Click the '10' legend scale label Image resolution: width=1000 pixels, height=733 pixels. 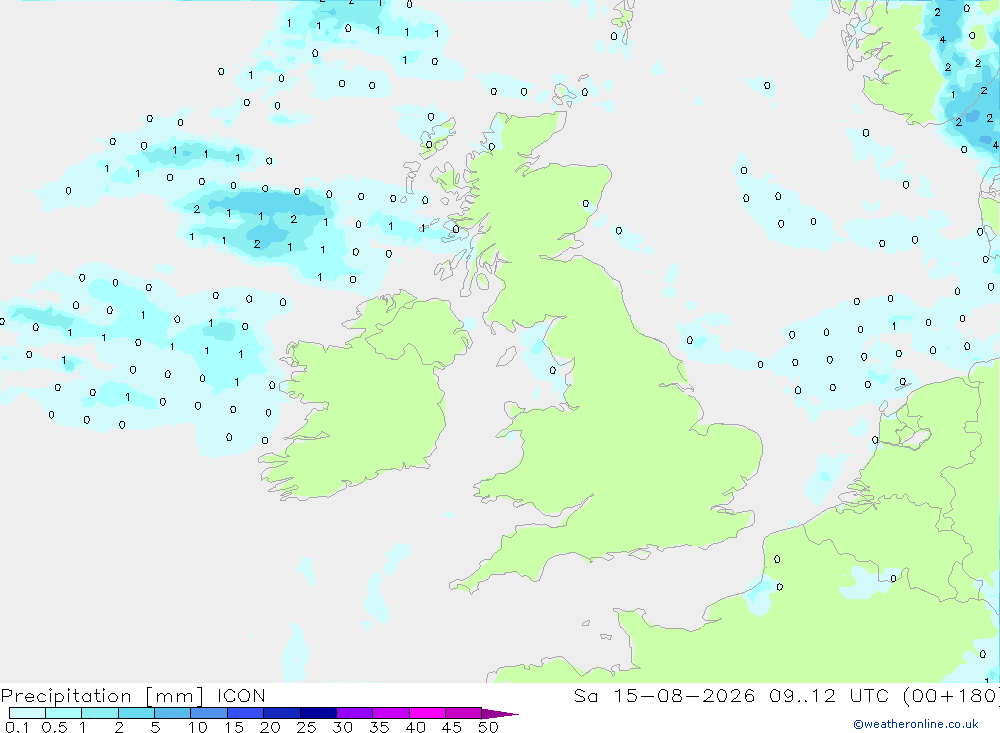(198, 727)
